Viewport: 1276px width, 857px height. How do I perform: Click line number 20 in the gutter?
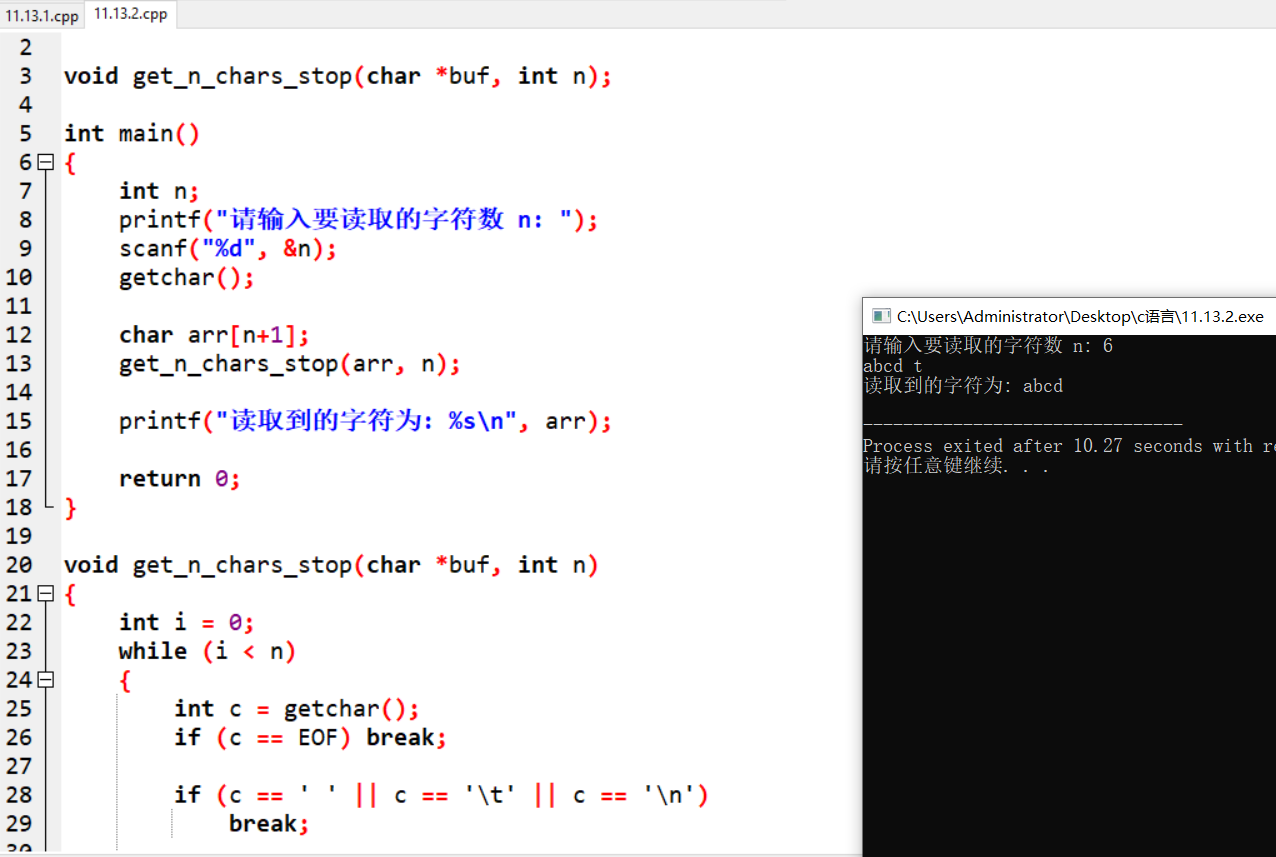19,565
